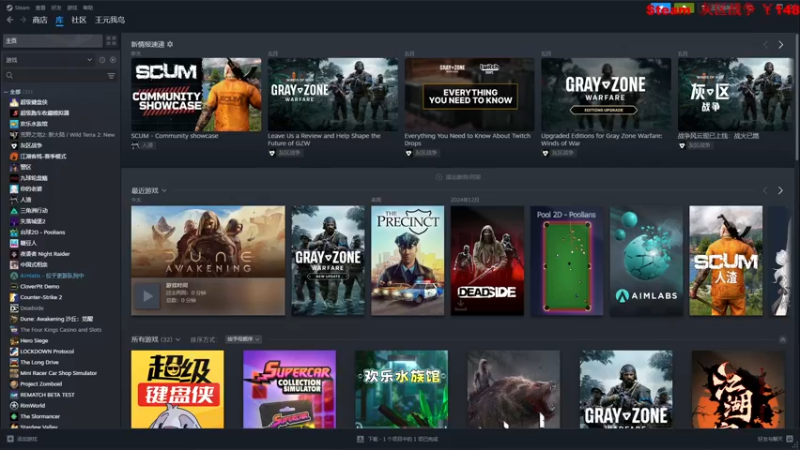Viewport: 800px width, 450px height.
Task: Click the library home button
Action: 53,40
